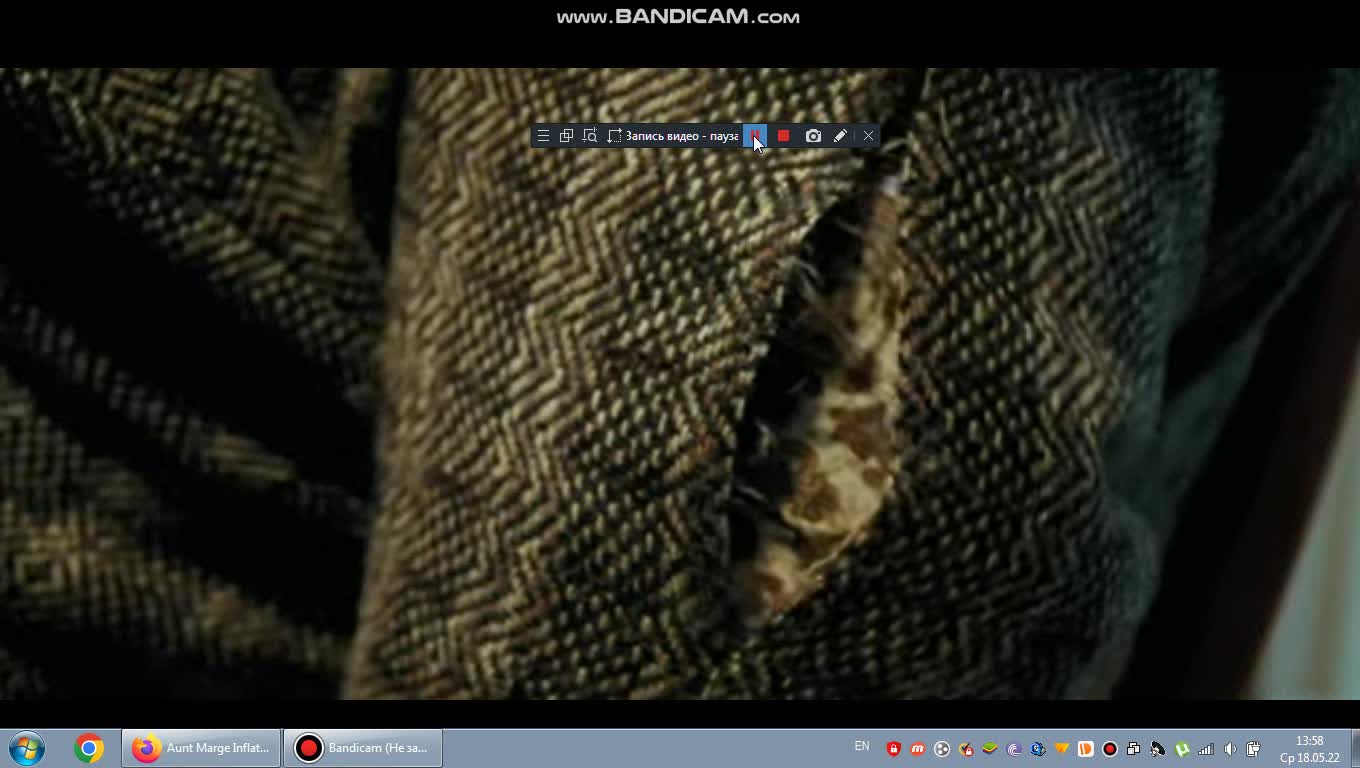Open the Bandicam toolbar hamburger menu

click(543, 136)
